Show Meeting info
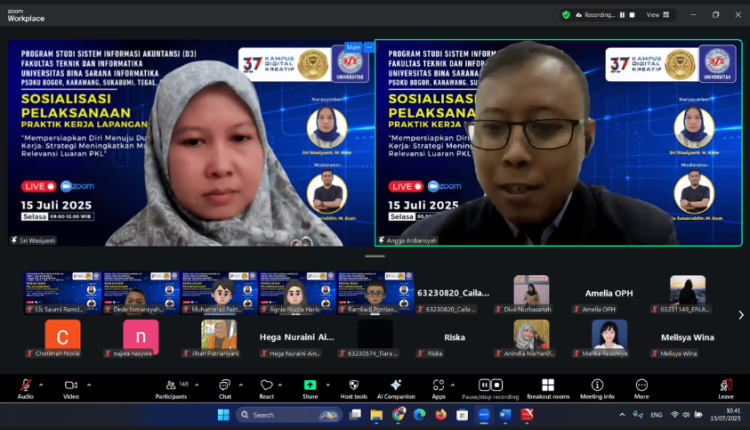 coord(597,388)
